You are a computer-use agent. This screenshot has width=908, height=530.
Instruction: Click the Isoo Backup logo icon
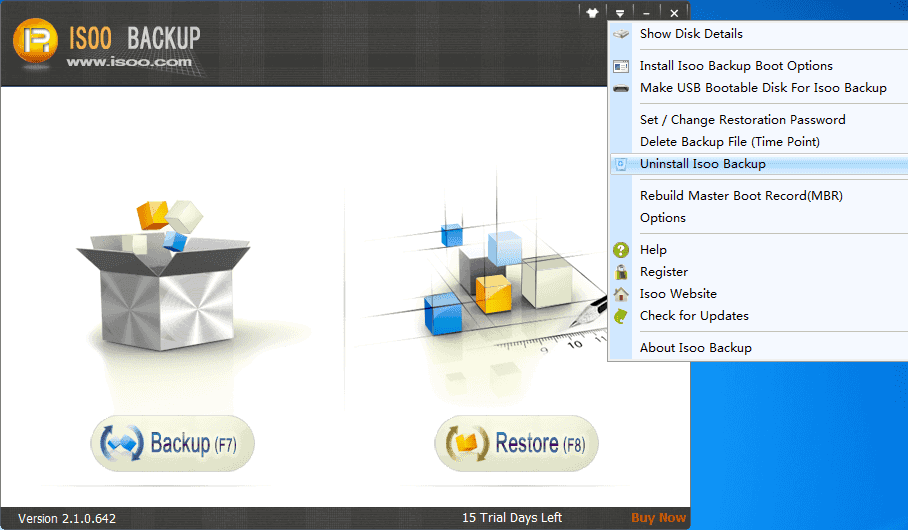(34, 42)
